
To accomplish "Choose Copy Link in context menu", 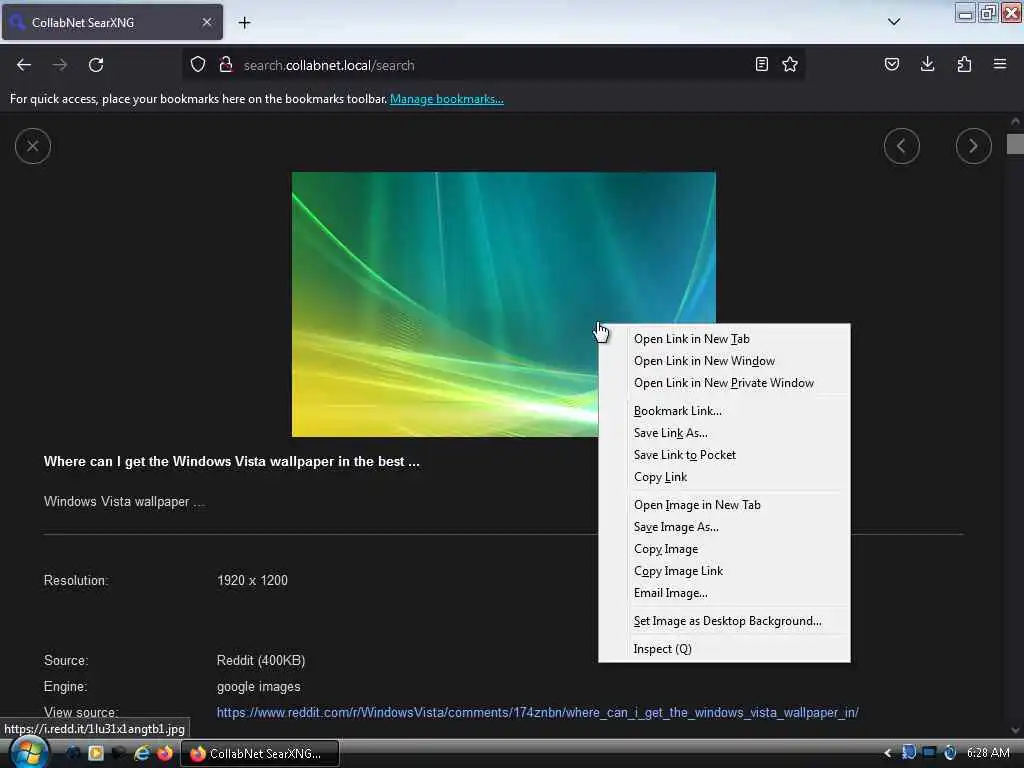I will (724, 477).
